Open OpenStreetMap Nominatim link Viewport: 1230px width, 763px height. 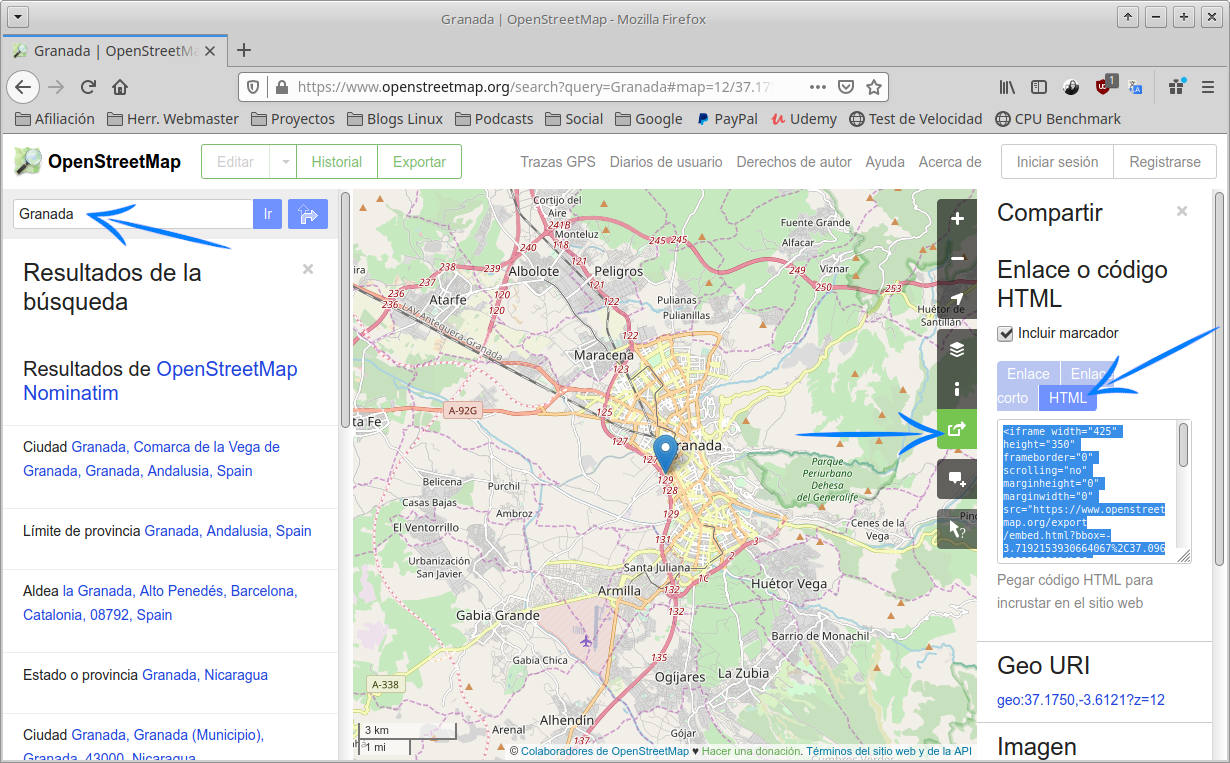pos(160,381)
